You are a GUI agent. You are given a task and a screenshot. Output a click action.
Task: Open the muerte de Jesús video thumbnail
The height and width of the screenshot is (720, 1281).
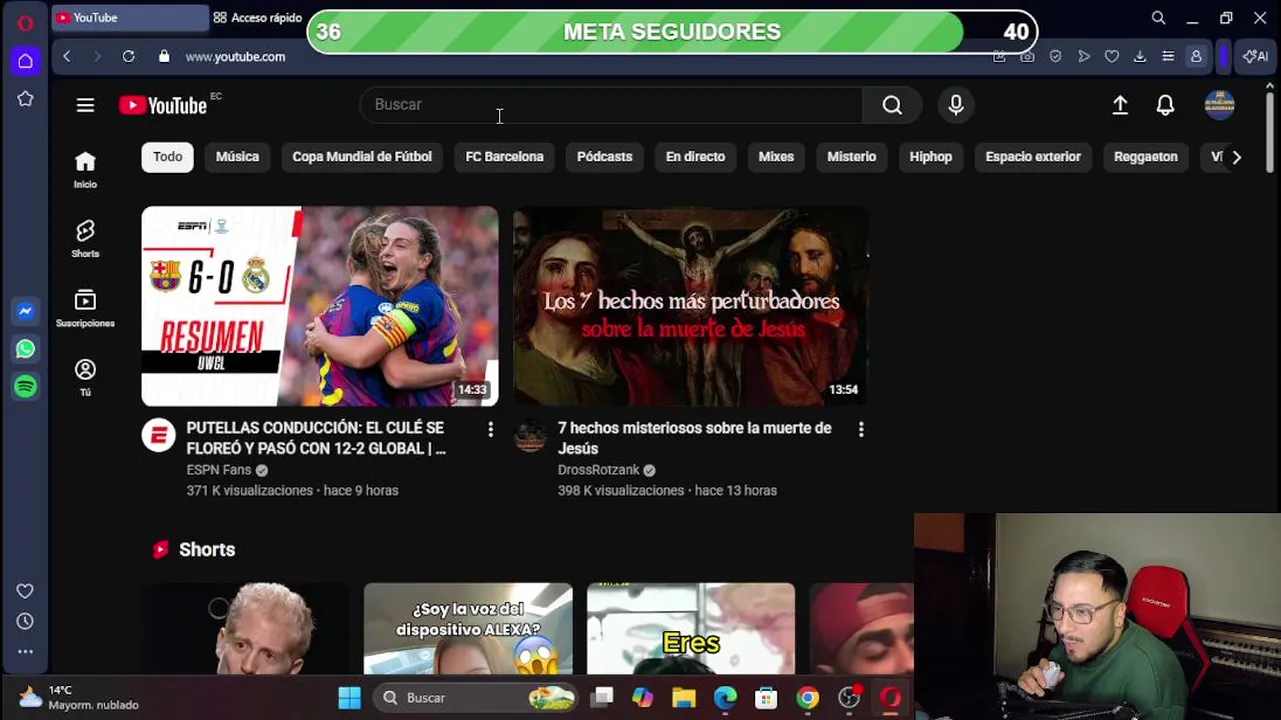point(690,306)
